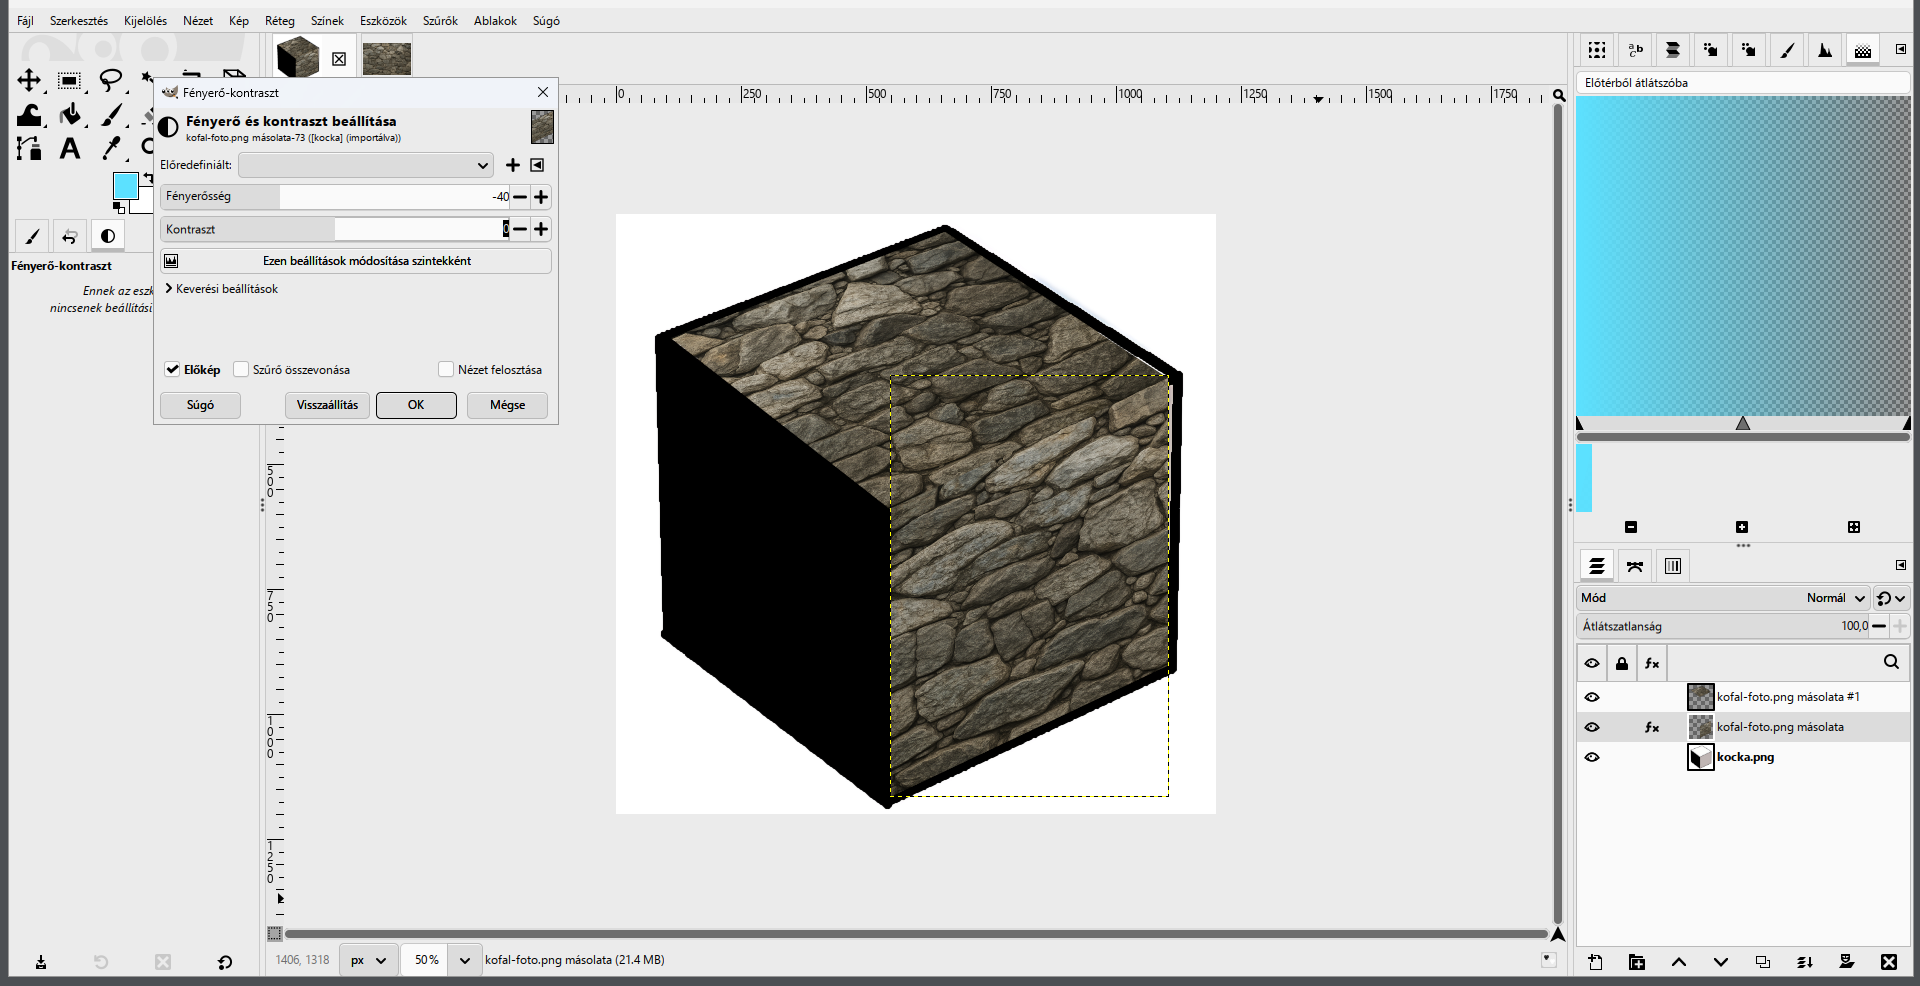Open the Réteg menu
The width and height of the screenshot is (1920, 986).
280,21
